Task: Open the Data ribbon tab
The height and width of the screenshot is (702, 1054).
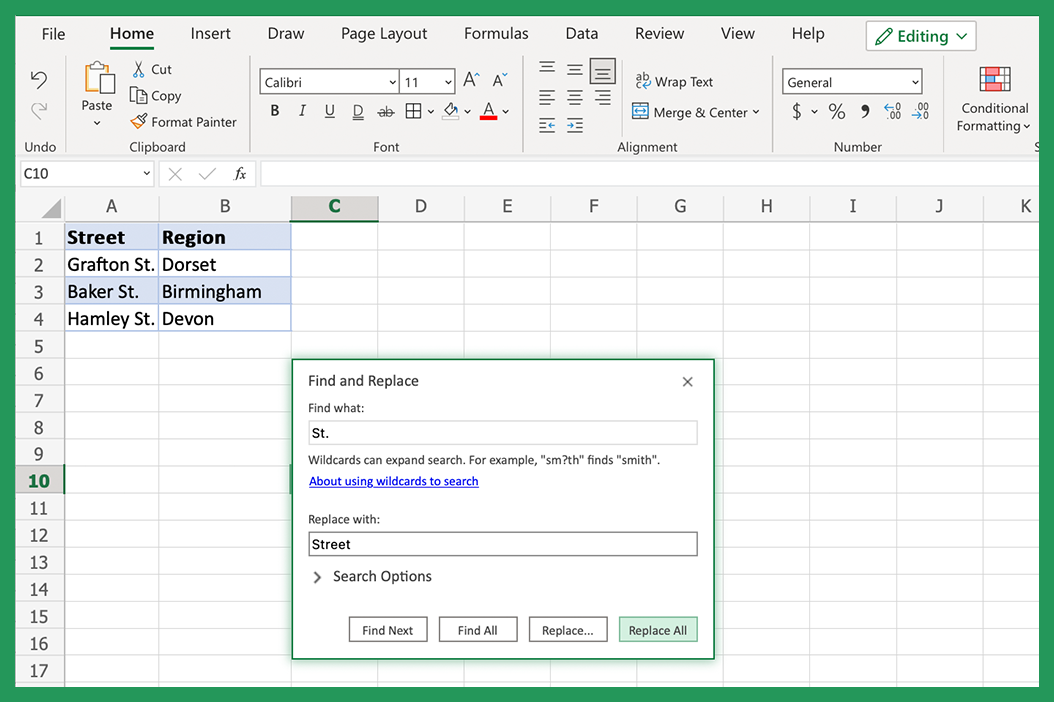Action: pyautogui.click(x=581, y=33)
